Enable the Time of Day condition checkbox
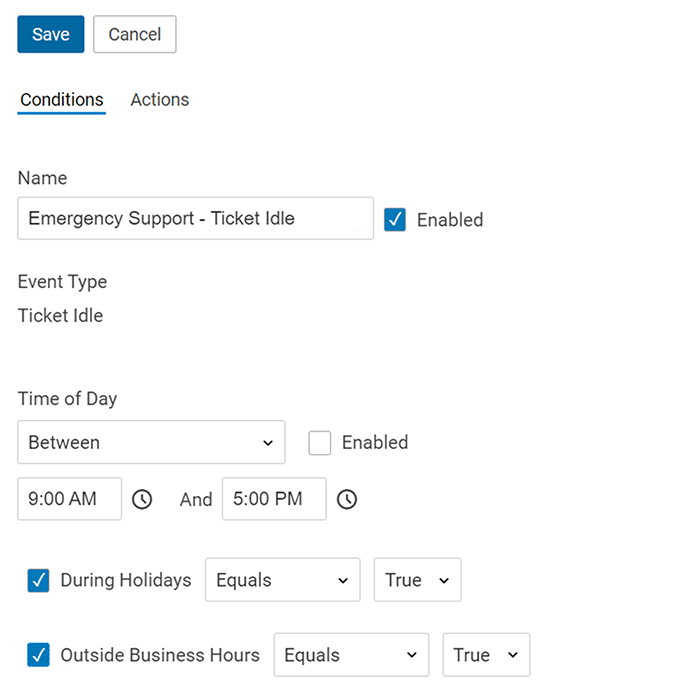 tap(320, 443)
